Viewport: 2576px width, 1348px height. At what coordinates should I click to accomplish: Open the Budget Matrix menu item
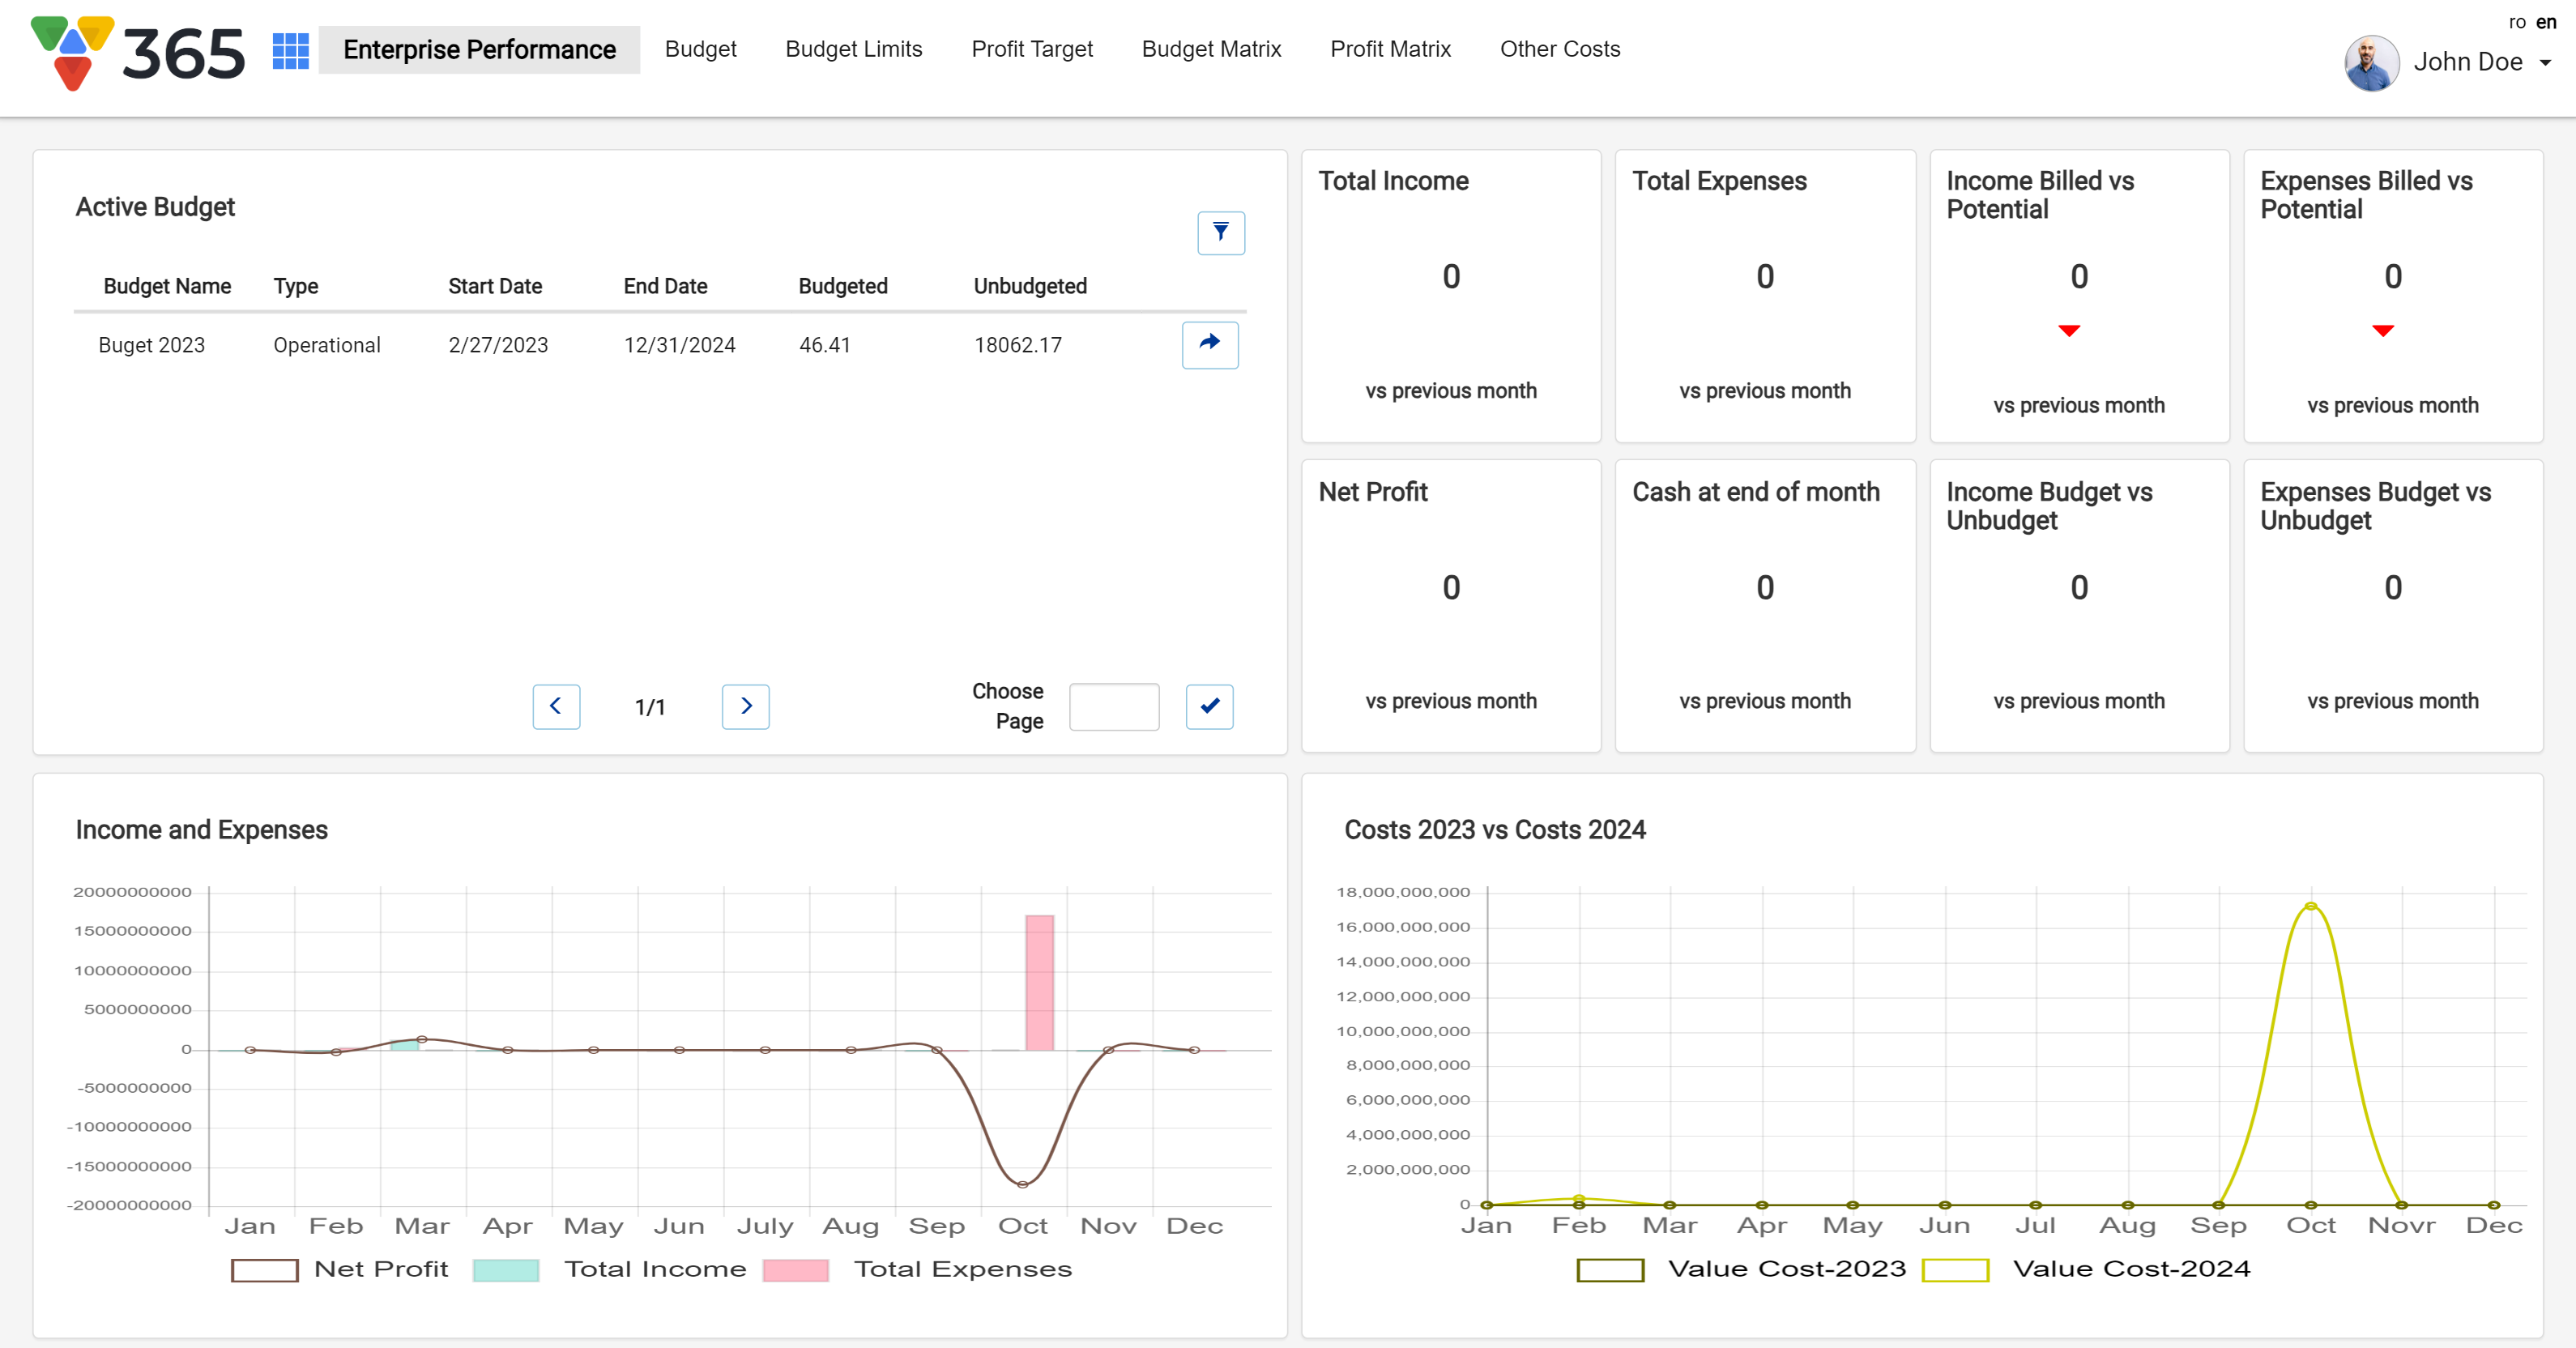pos(1210,49)
